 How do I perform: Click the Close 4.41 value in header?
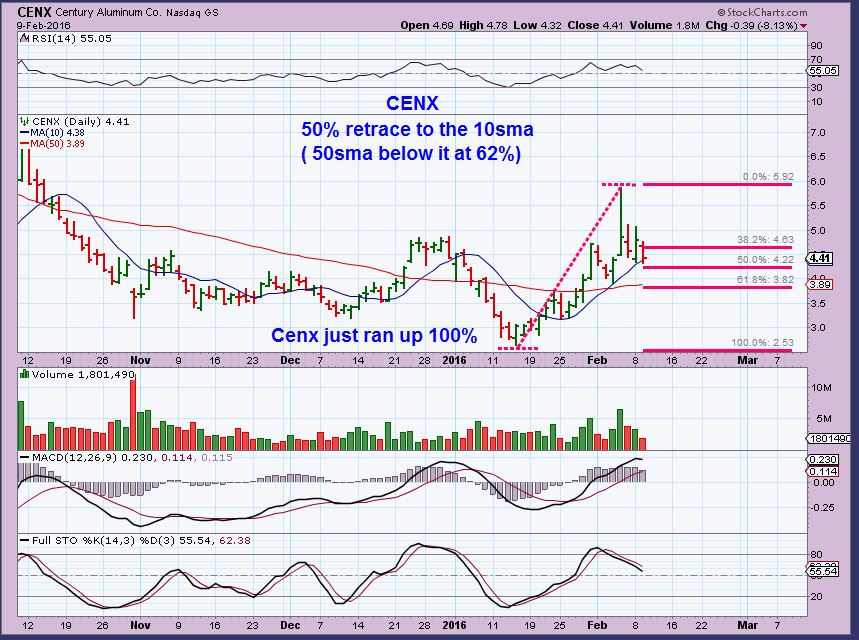595,25
